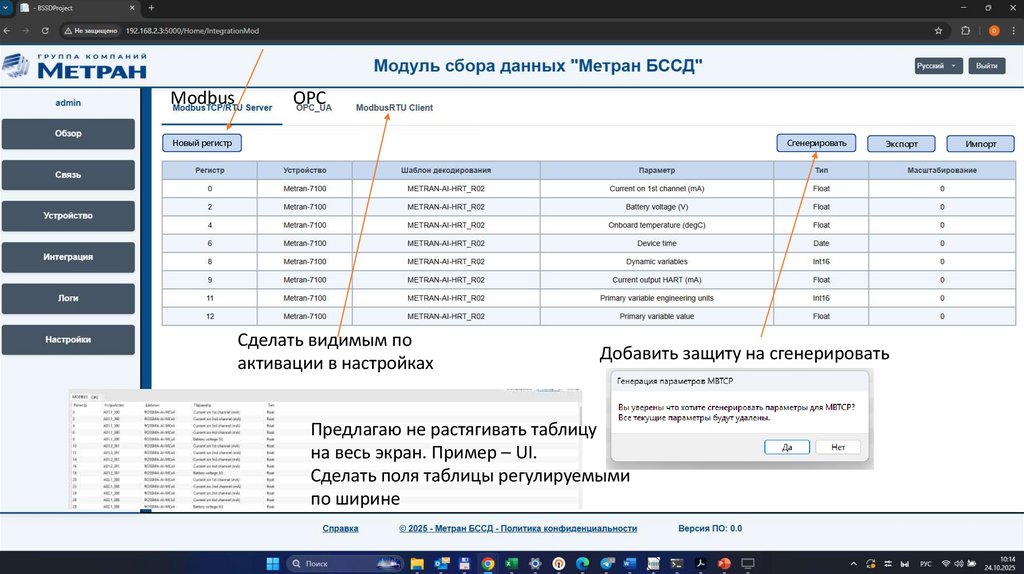Click the РУС keyboard language indicator
The width and height of the screenshot is (1024, 574).
click(x=925, y=564)
